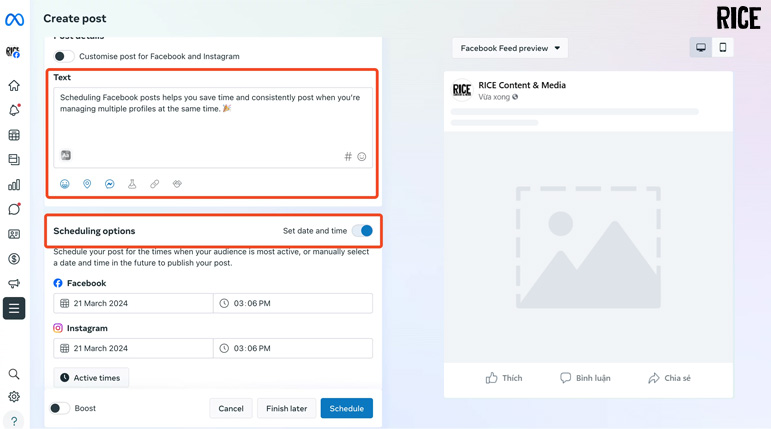The image size is (771, 429).
Task: Insert link using the chain icon
Action: tap(155, 184)
